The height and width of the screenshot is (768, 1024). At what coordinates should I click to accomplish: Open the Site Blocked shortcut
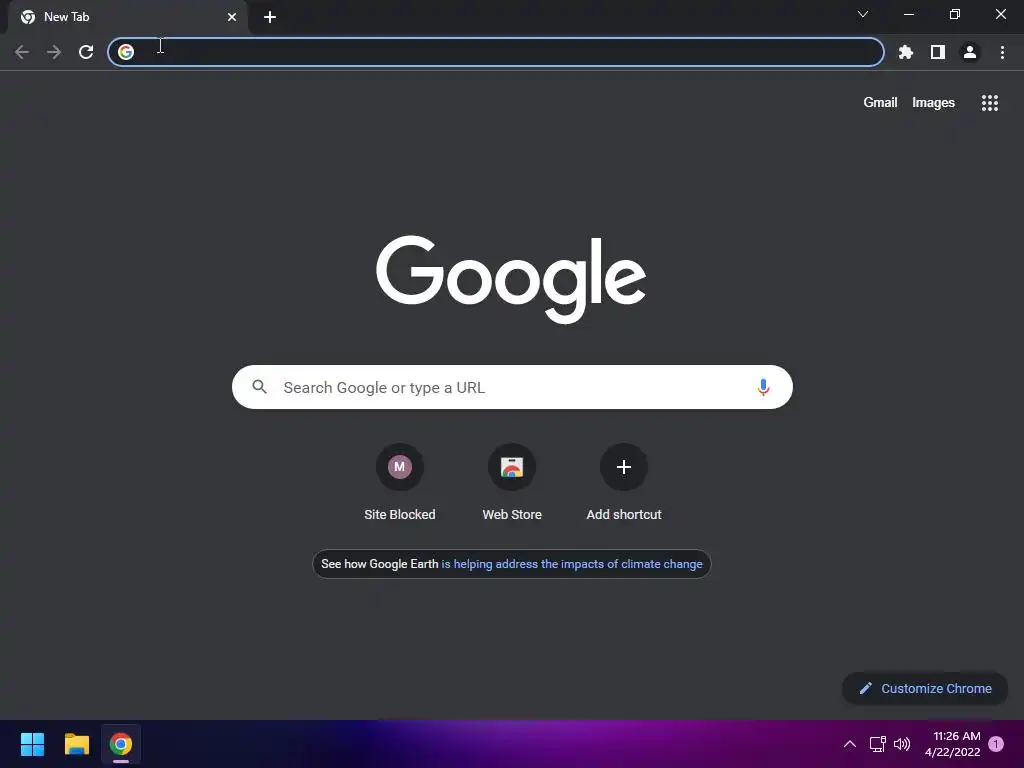[400, 482]
